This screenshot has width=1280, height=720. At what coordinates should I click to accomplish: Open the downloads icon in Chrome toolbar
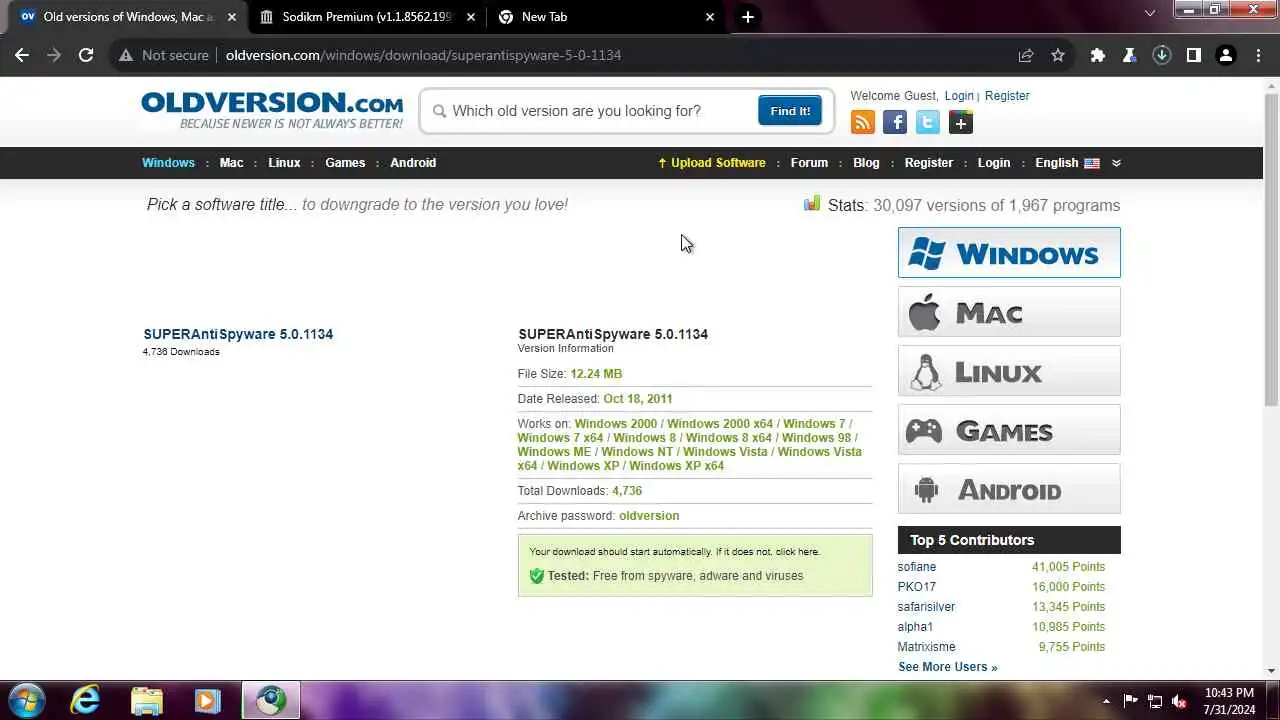[x=1162, y=55]
